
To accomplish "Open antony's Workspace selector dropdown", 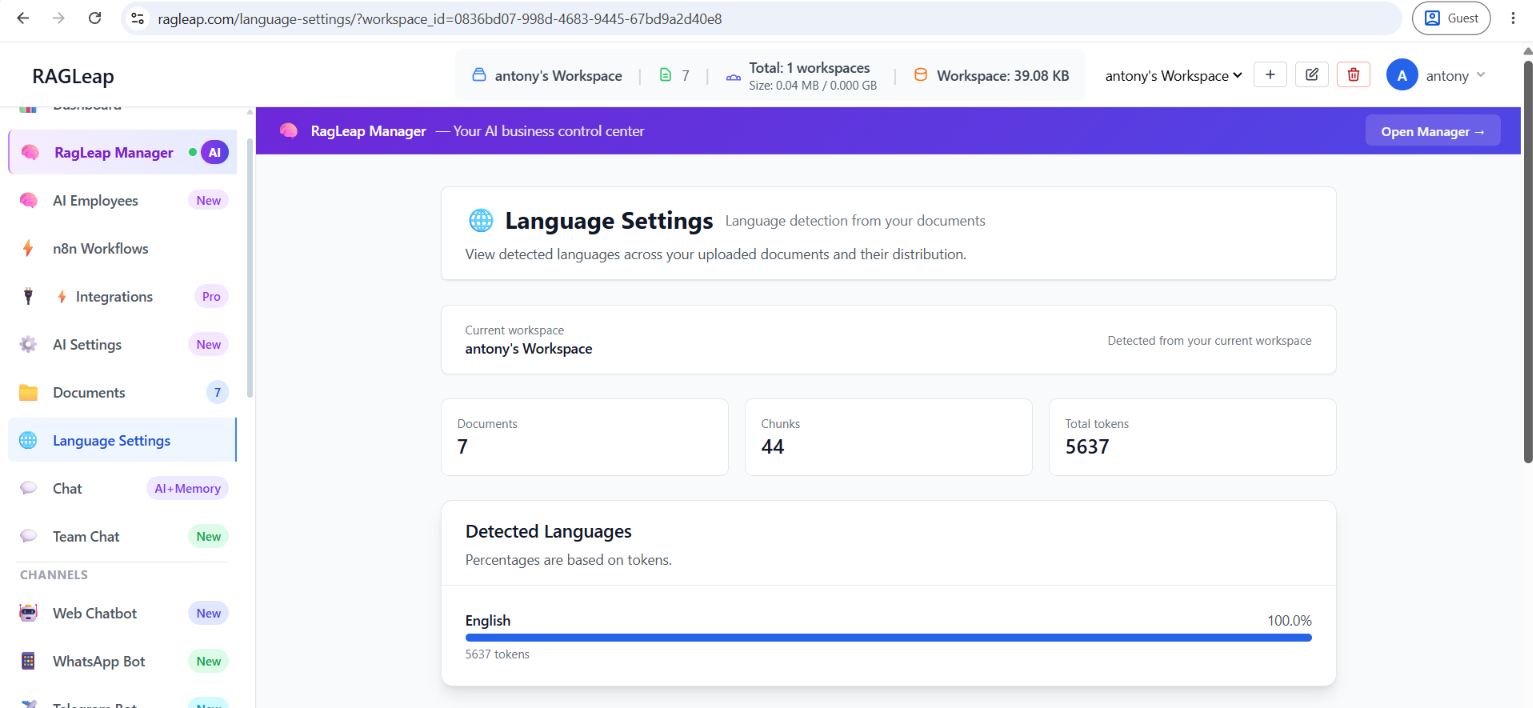I will click(x=1173, y=76).
